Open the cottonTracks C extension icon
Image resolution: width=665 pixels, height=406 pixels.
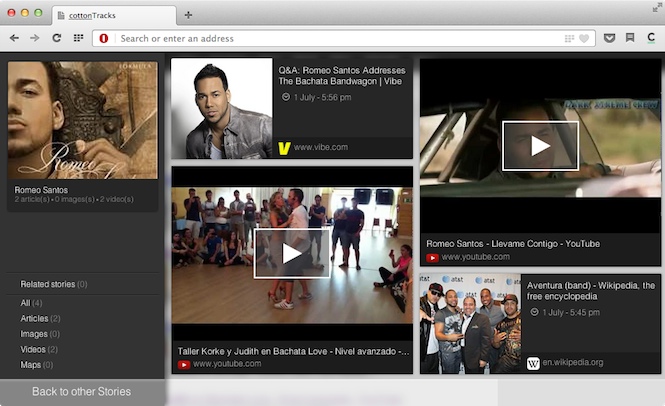click(651, 38)
